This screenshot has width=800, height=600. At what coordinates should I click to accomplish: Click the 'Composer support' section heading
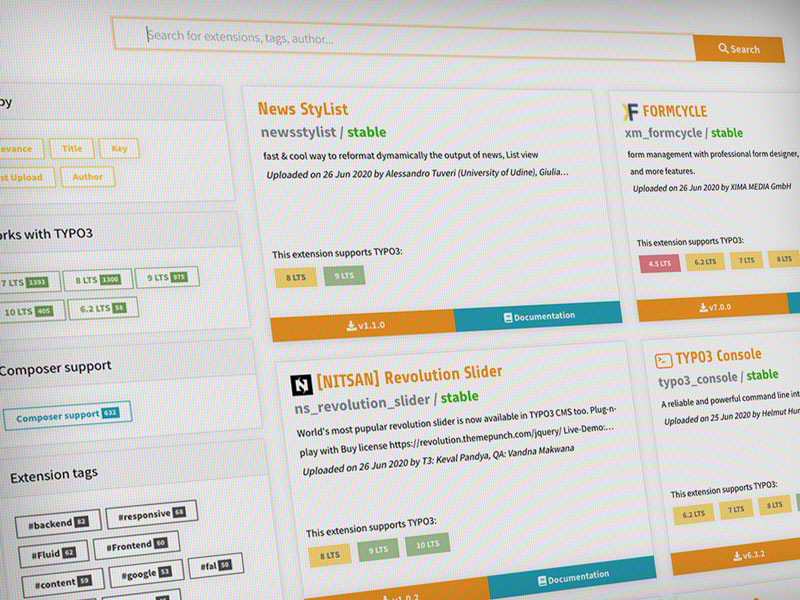(x=55, y=367)
